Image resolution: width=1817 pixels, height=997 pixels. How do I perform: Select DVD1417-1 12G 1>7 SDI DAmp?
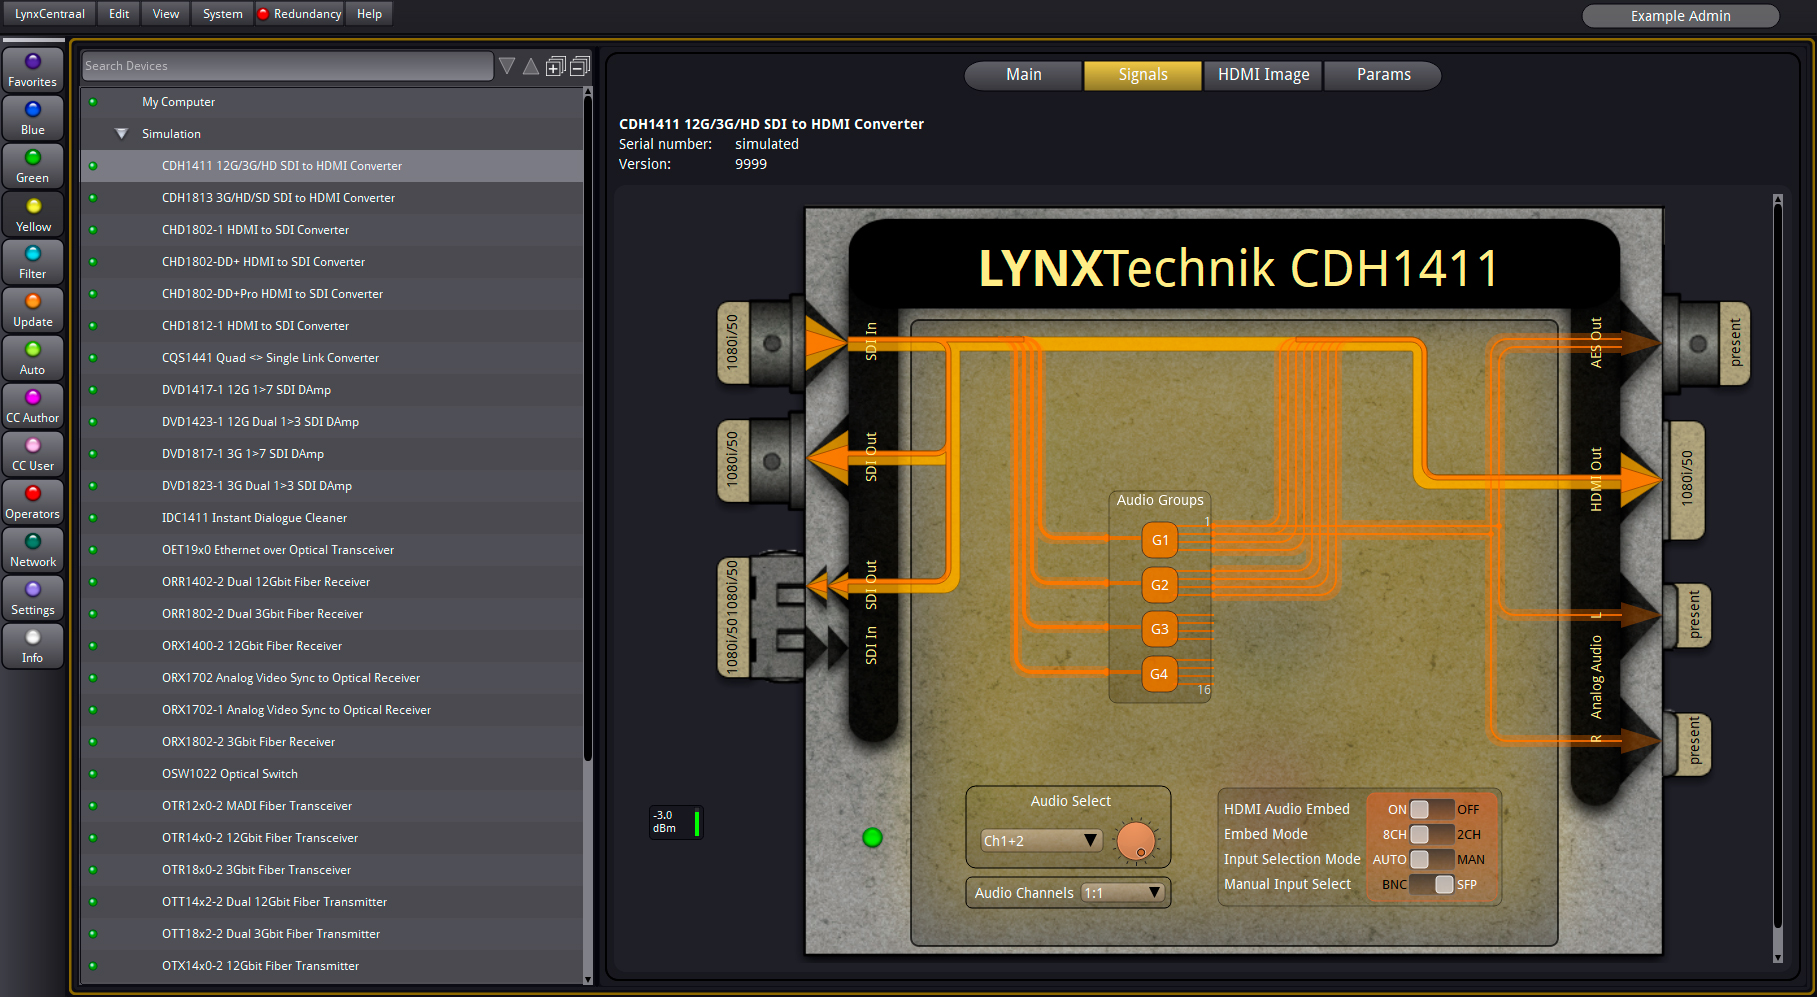click(332, 390)
